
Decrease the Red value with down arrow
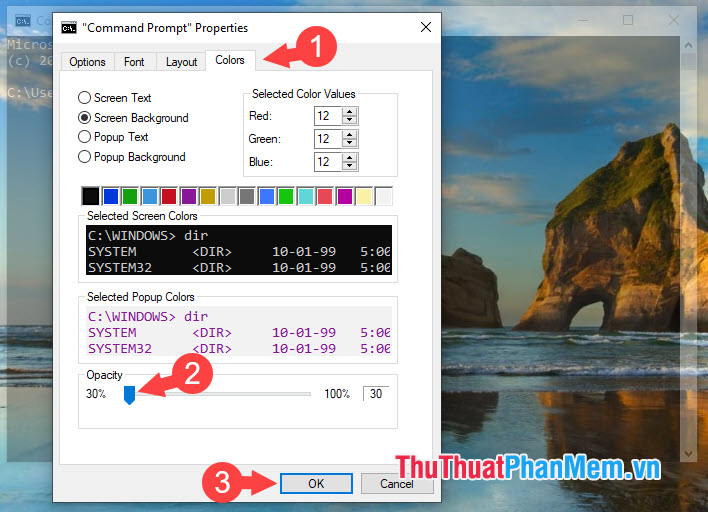click(349, 120)
